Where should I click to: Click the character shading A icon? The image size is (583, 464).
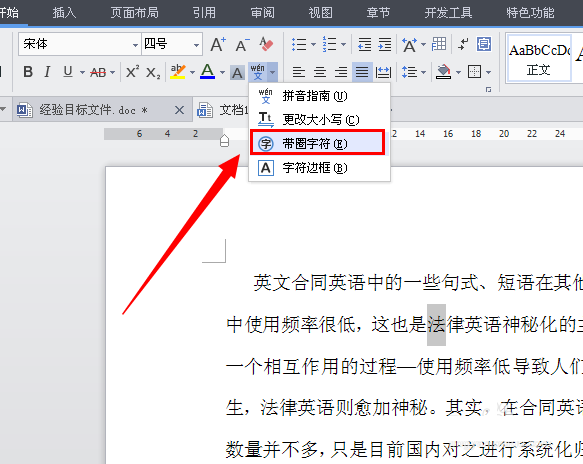coord(237,72)
